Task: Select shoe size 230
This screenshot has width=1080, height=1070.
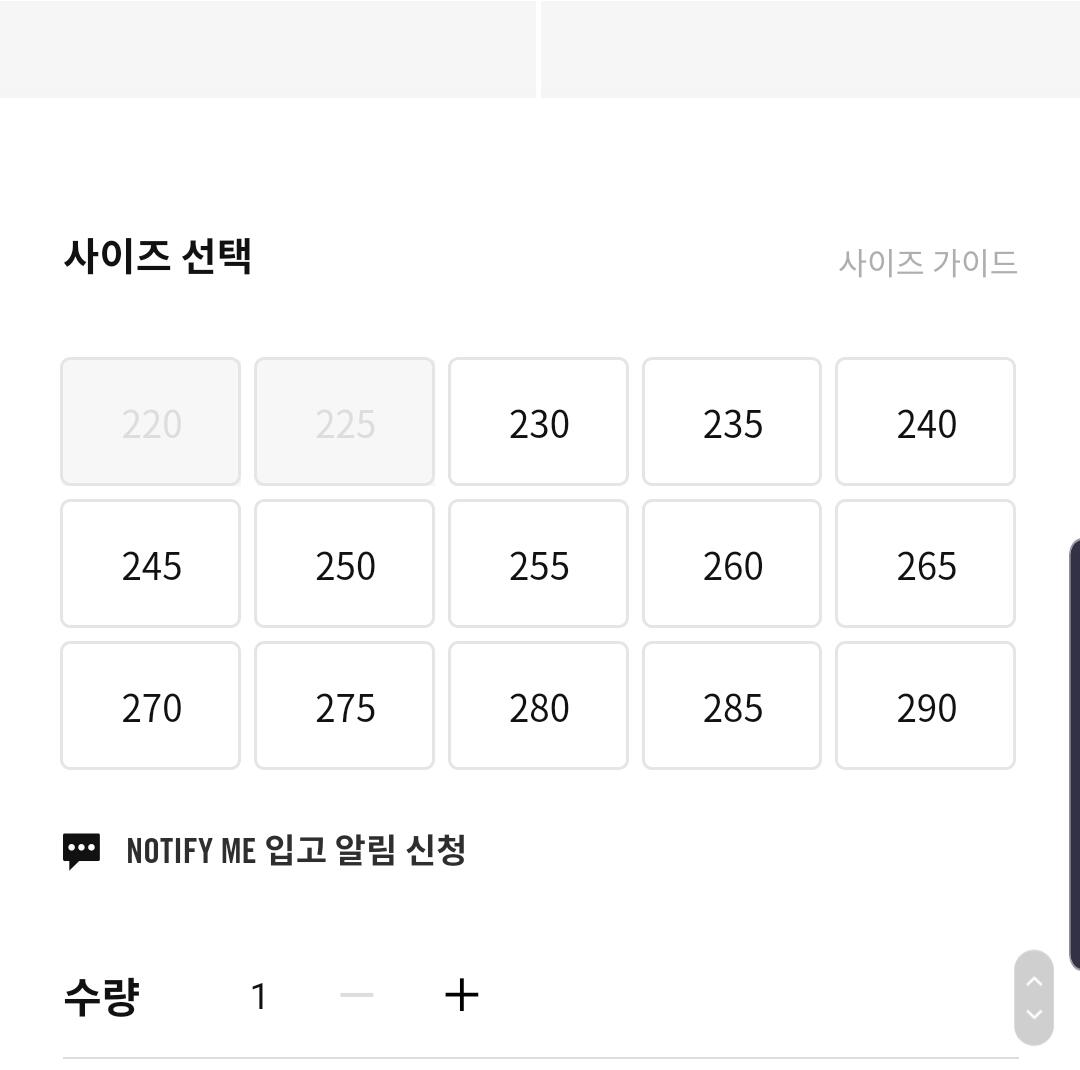Action: tap(538, 422)
